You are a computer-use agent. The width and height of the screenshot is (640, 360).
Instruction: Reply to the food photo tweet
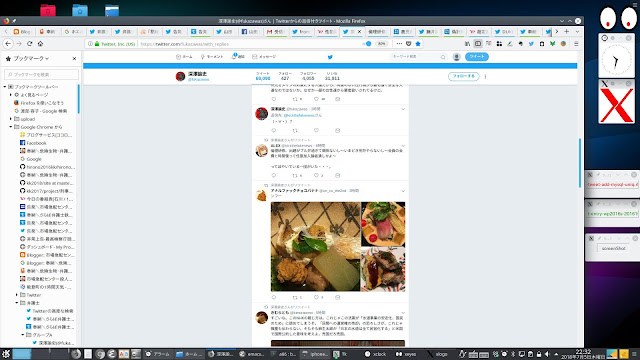click(273, 297)
